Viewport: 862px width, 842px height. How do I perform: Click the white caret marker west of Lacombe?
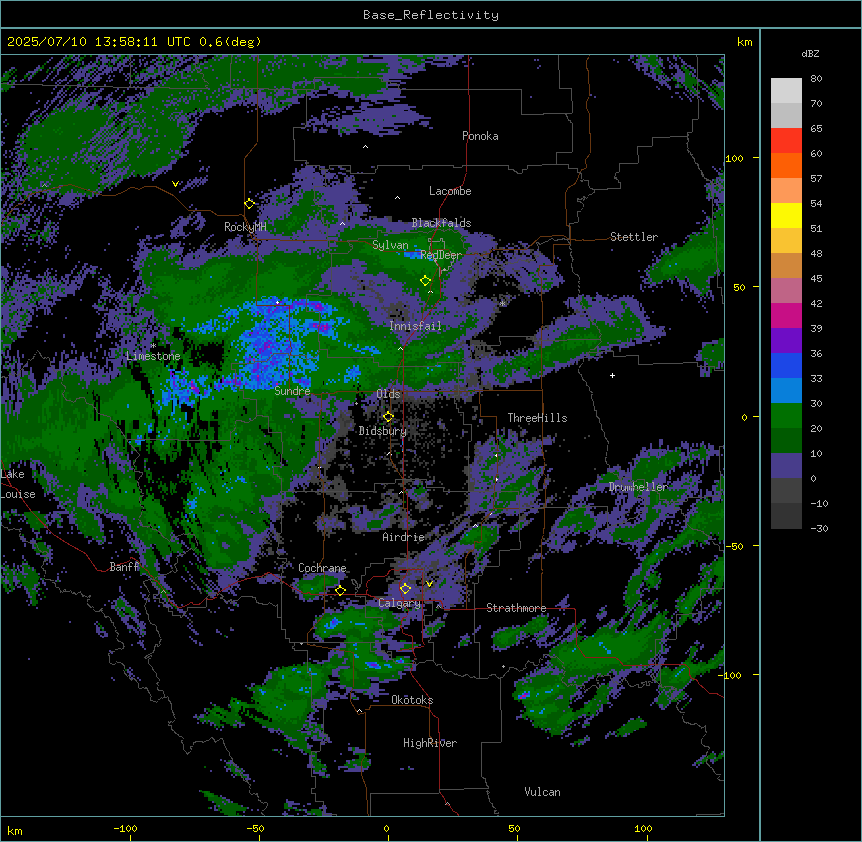point(397,198)
